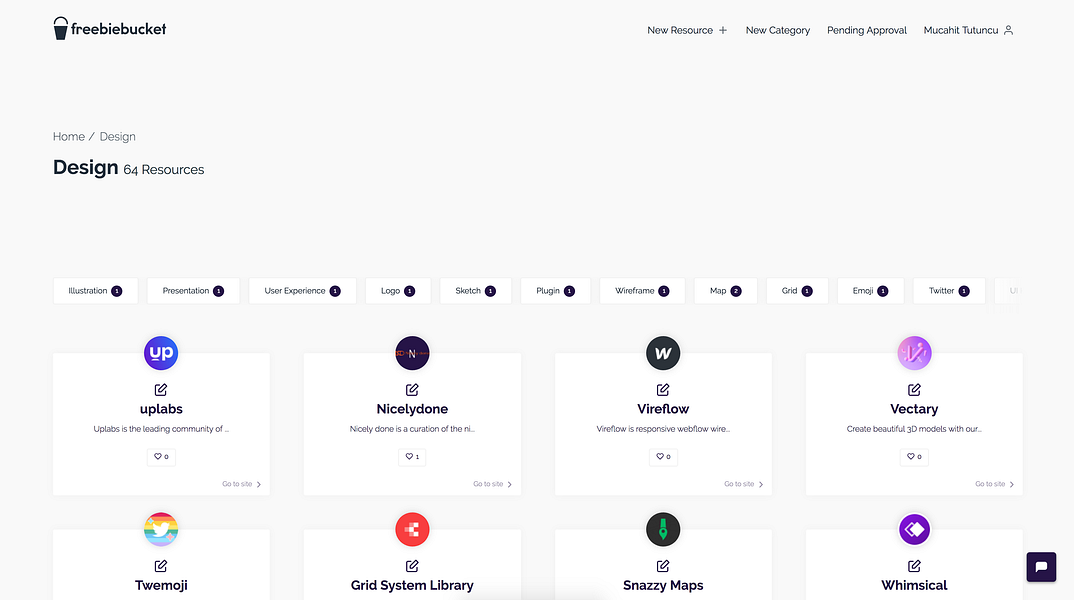Click the uplabs logo avatar
The image size is (1074, 600).
click(161, 353)
